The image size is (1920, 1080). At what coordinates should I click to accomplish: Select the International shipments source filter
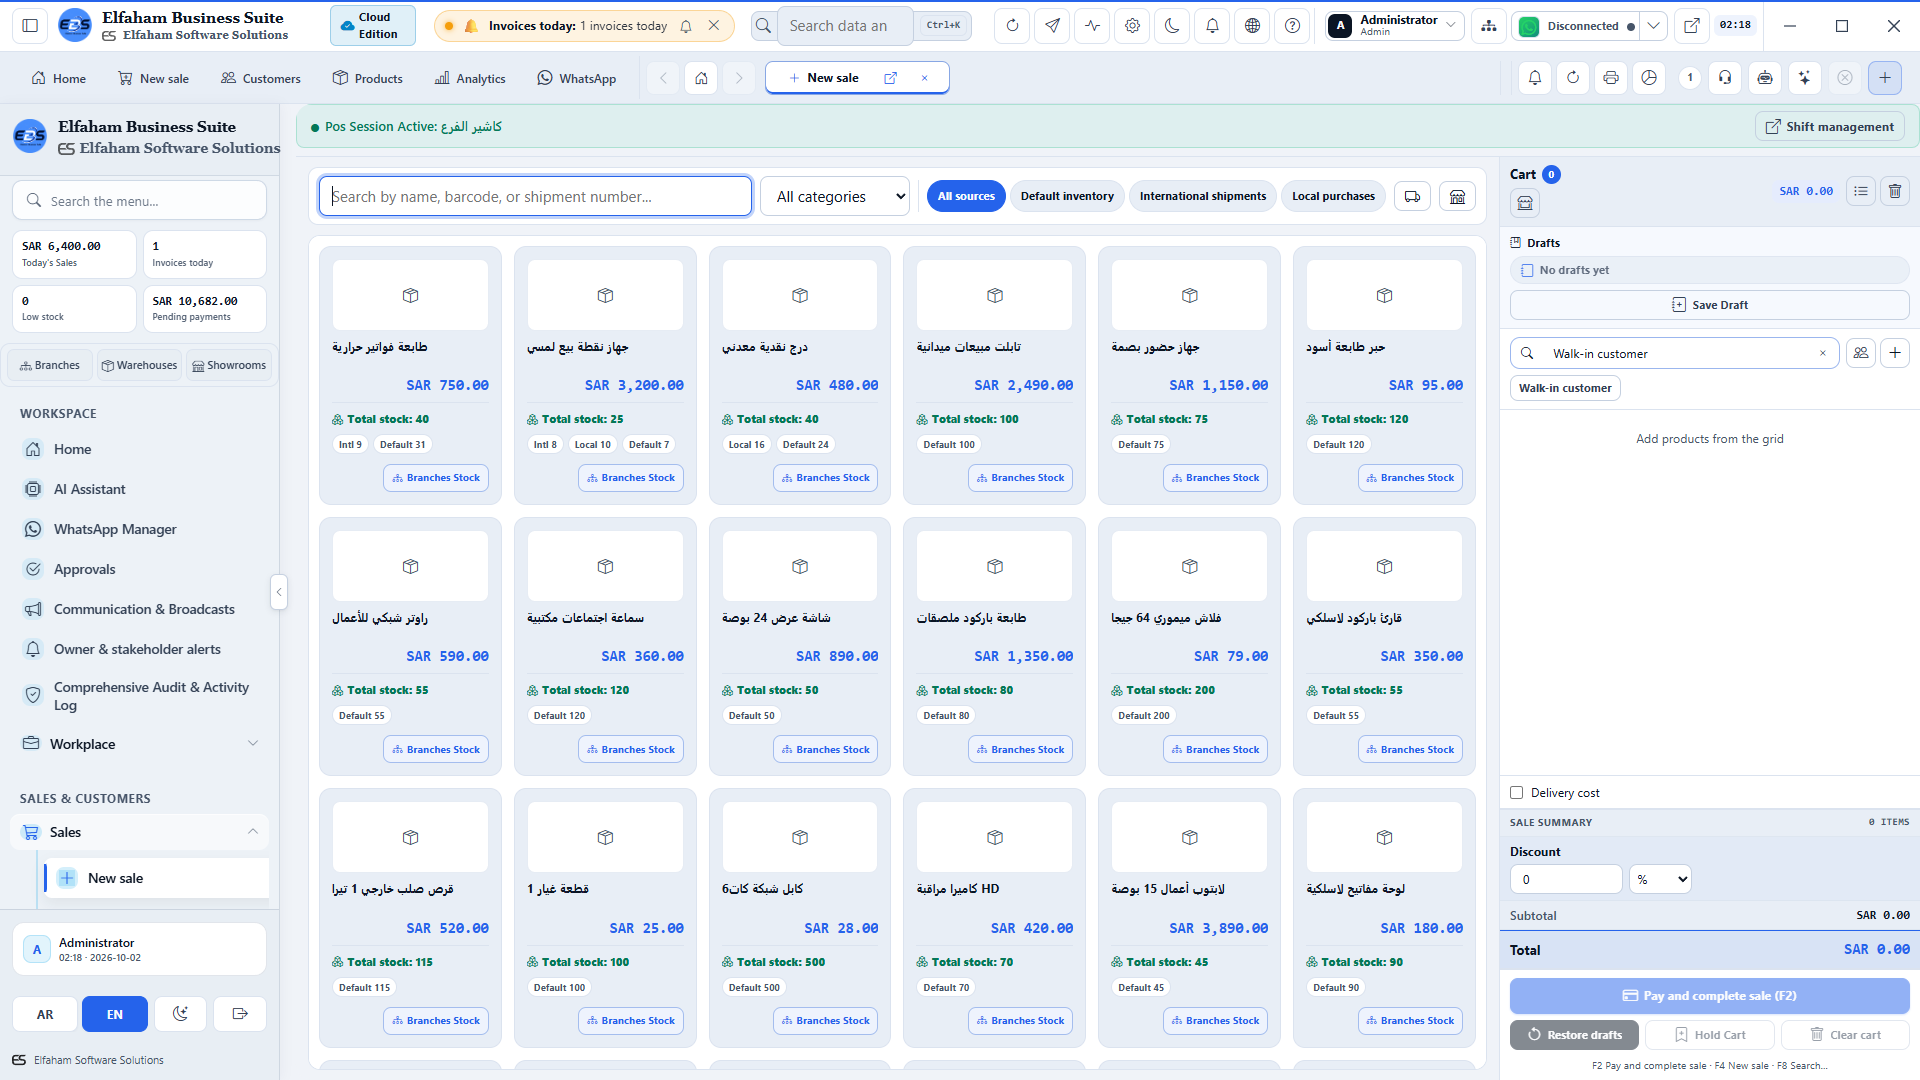(x=1203, y=197)
